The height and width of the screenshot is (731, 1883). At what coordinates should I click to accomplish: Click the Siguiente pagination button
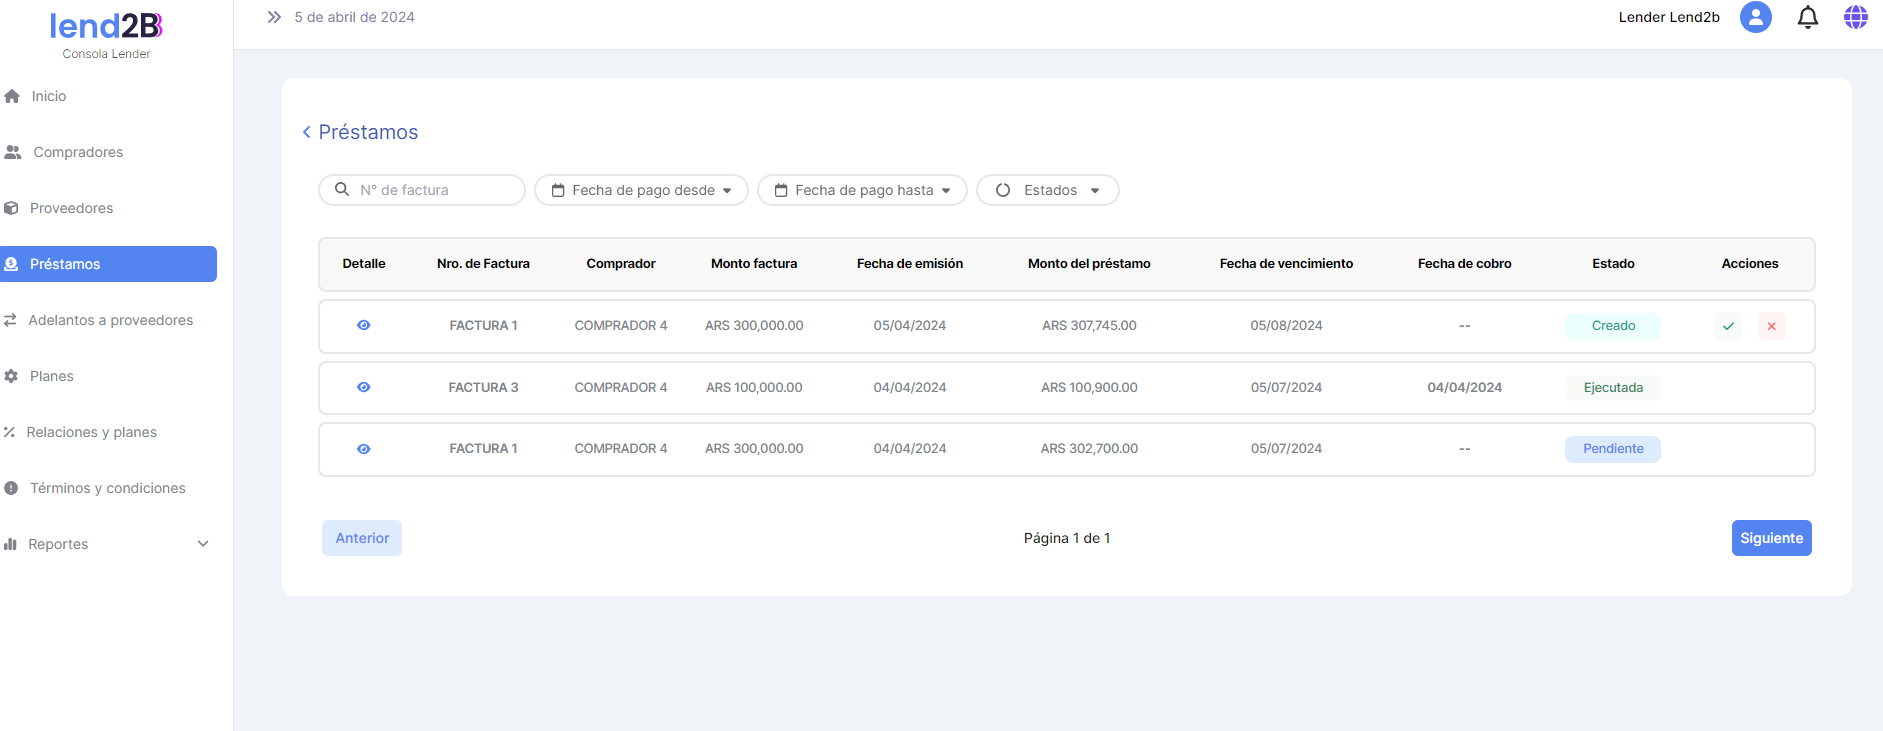pyautogui.click(x=1771, y=538)
